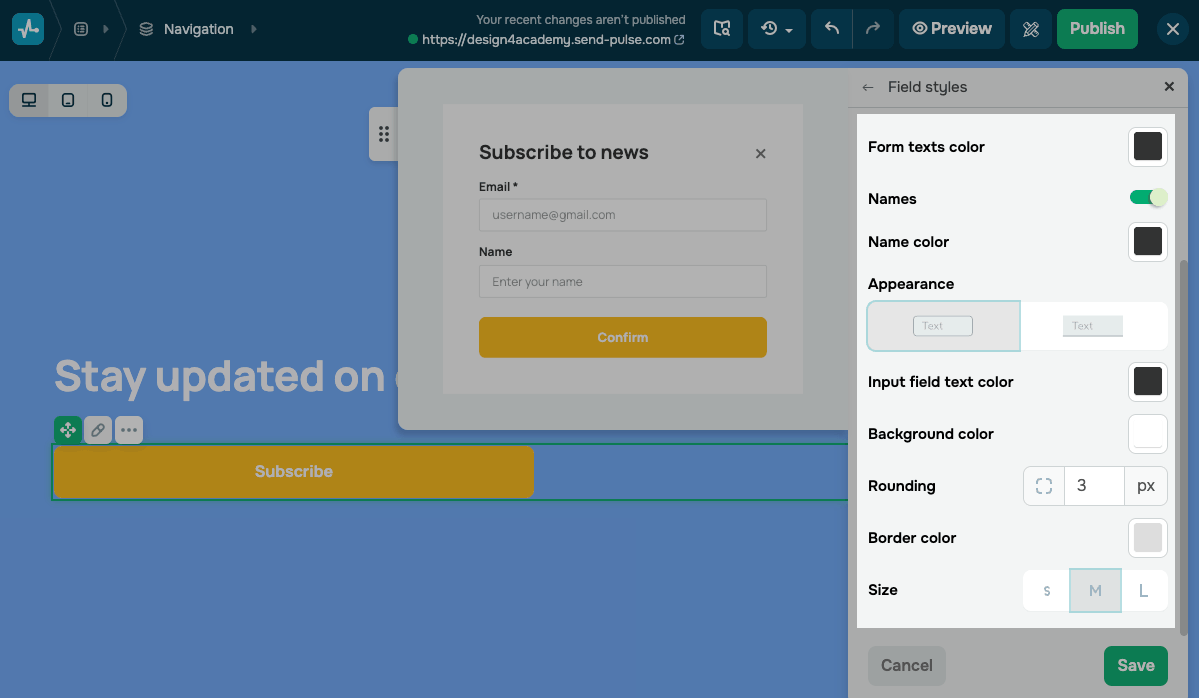Click the site map search icon

coord(722,29)
